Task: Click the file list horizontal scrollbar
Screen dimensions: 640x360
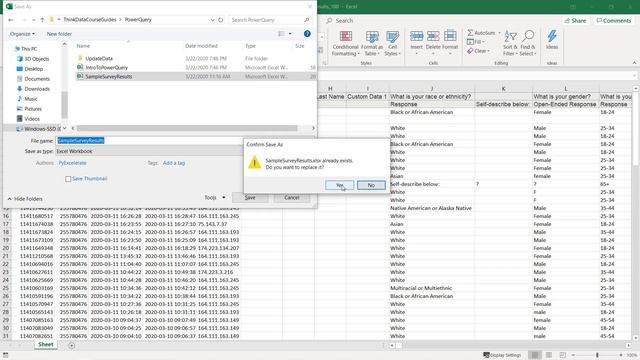Action: (x=187, y=128)
